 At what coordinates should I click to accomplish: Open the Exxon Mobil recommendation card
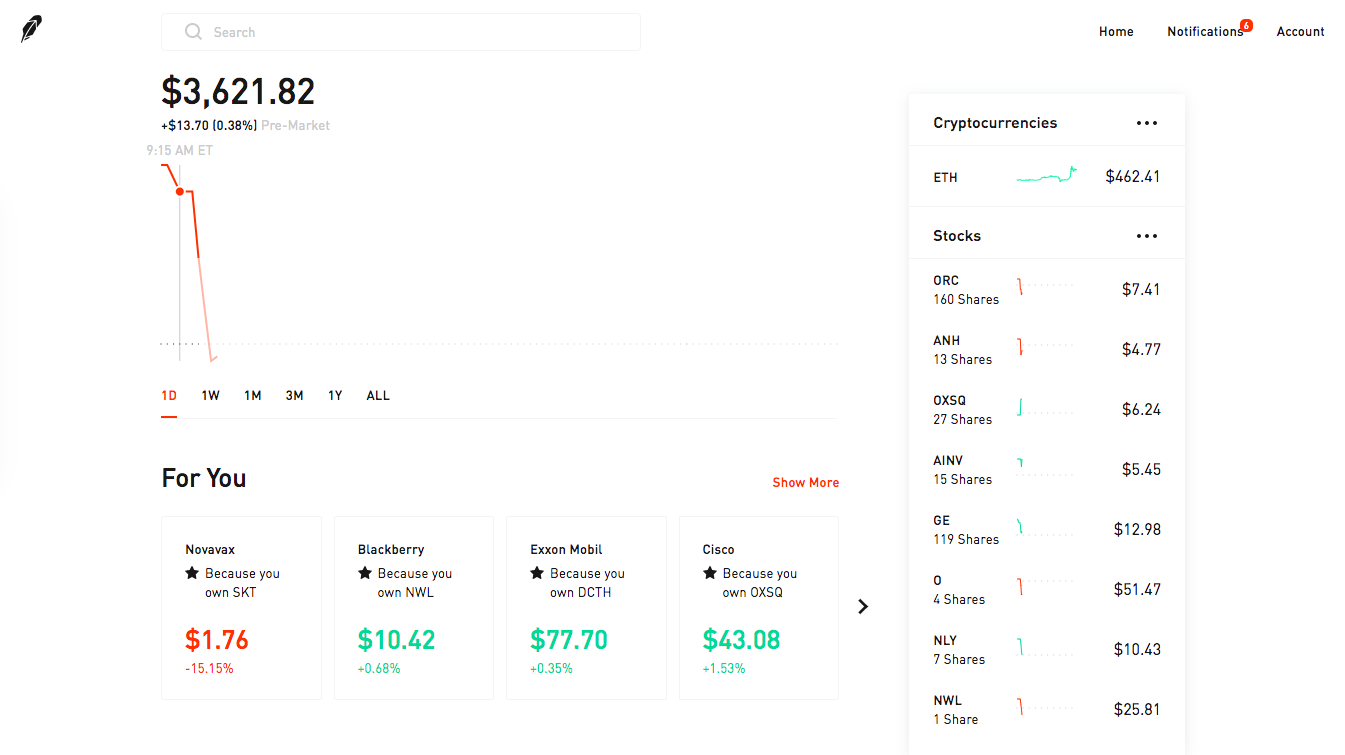(586, 608)
